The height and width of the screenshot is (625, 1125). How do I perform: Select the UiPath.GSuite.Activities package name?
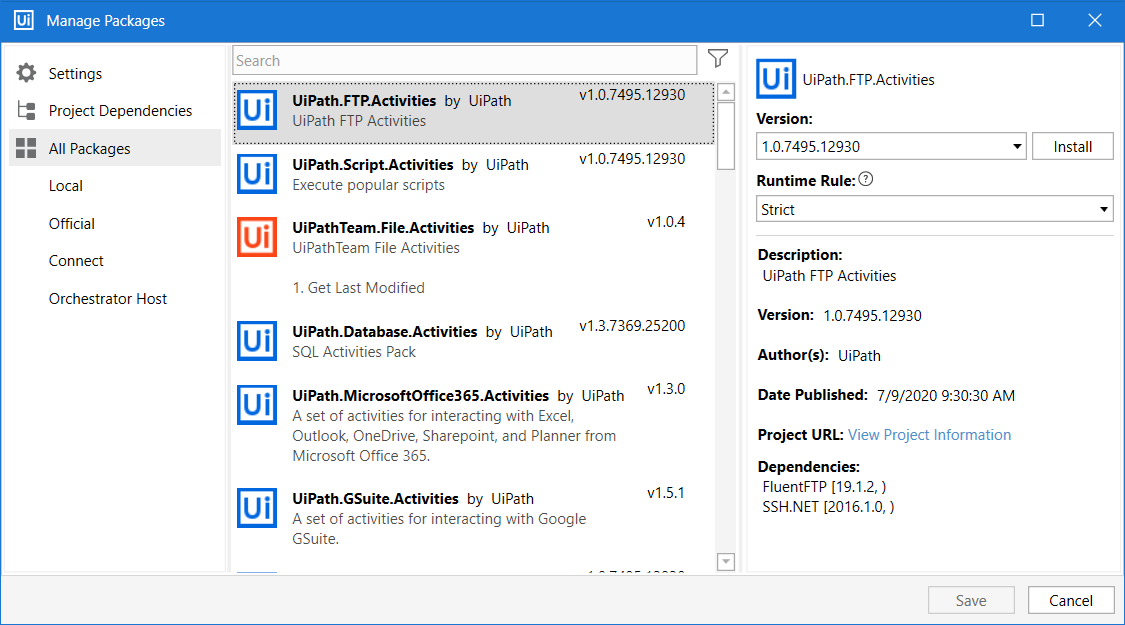[375, 499]
